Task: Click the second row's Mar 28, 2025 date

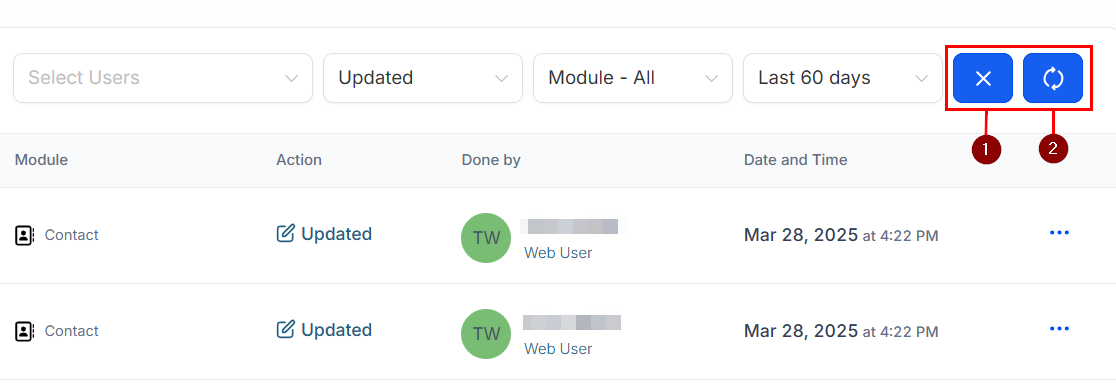Action: point(801,331)
